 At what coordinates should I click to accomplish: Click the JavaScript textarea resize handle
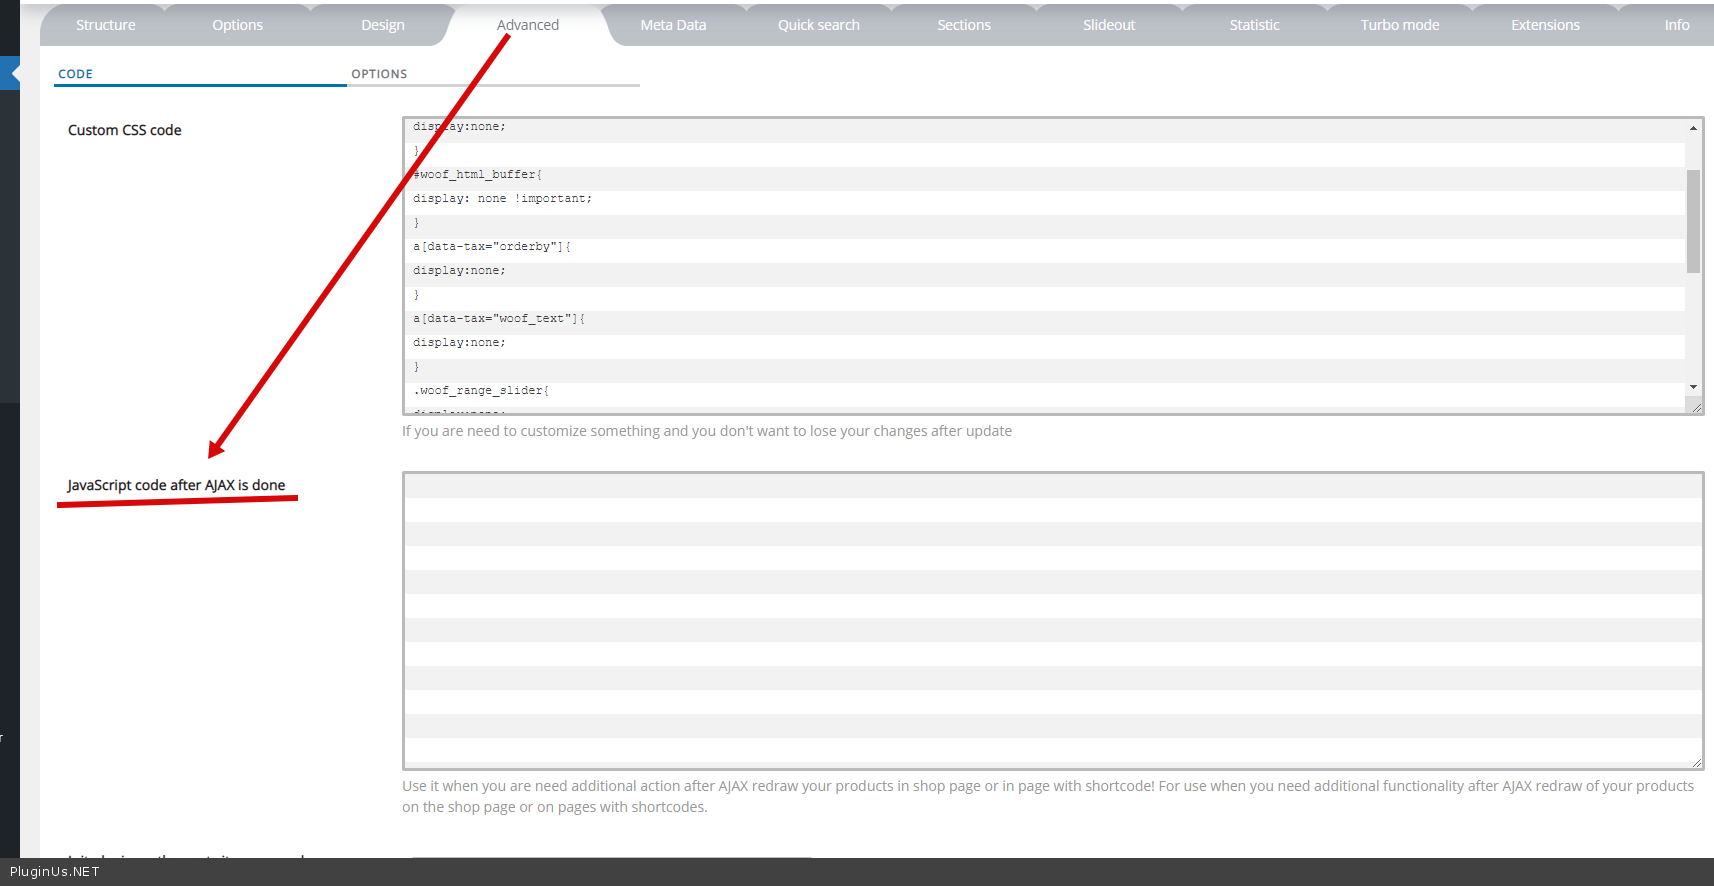pos(1696,763)
